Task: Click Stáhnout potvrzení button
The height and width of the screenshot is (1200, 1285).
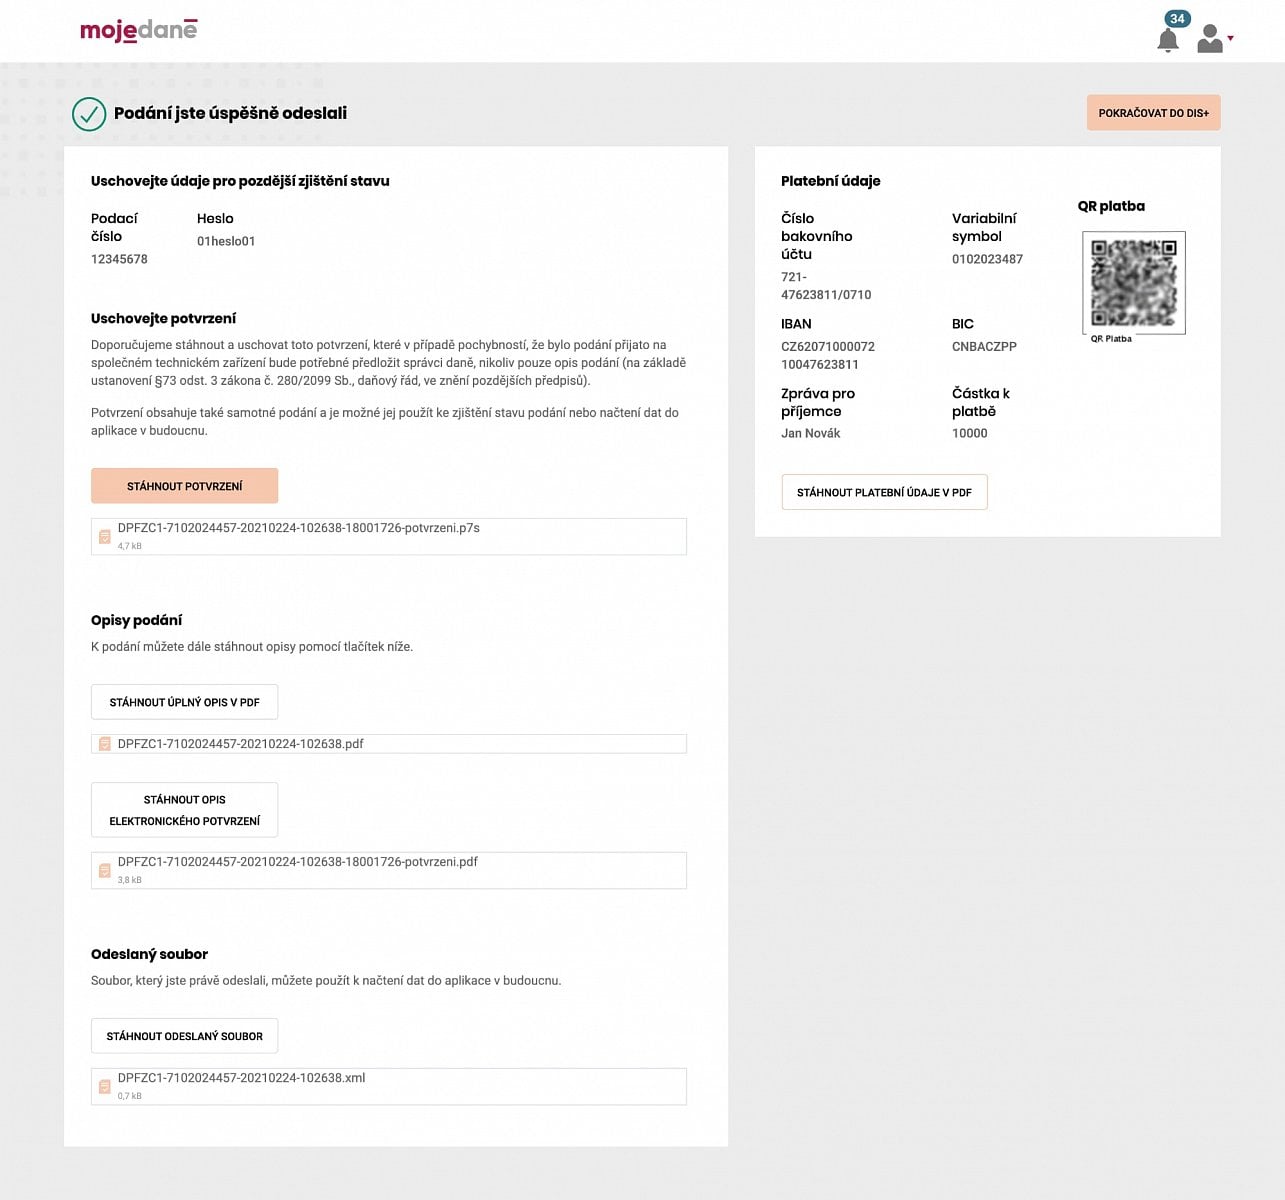Action: pyautogui.click(x=184, y=486)
